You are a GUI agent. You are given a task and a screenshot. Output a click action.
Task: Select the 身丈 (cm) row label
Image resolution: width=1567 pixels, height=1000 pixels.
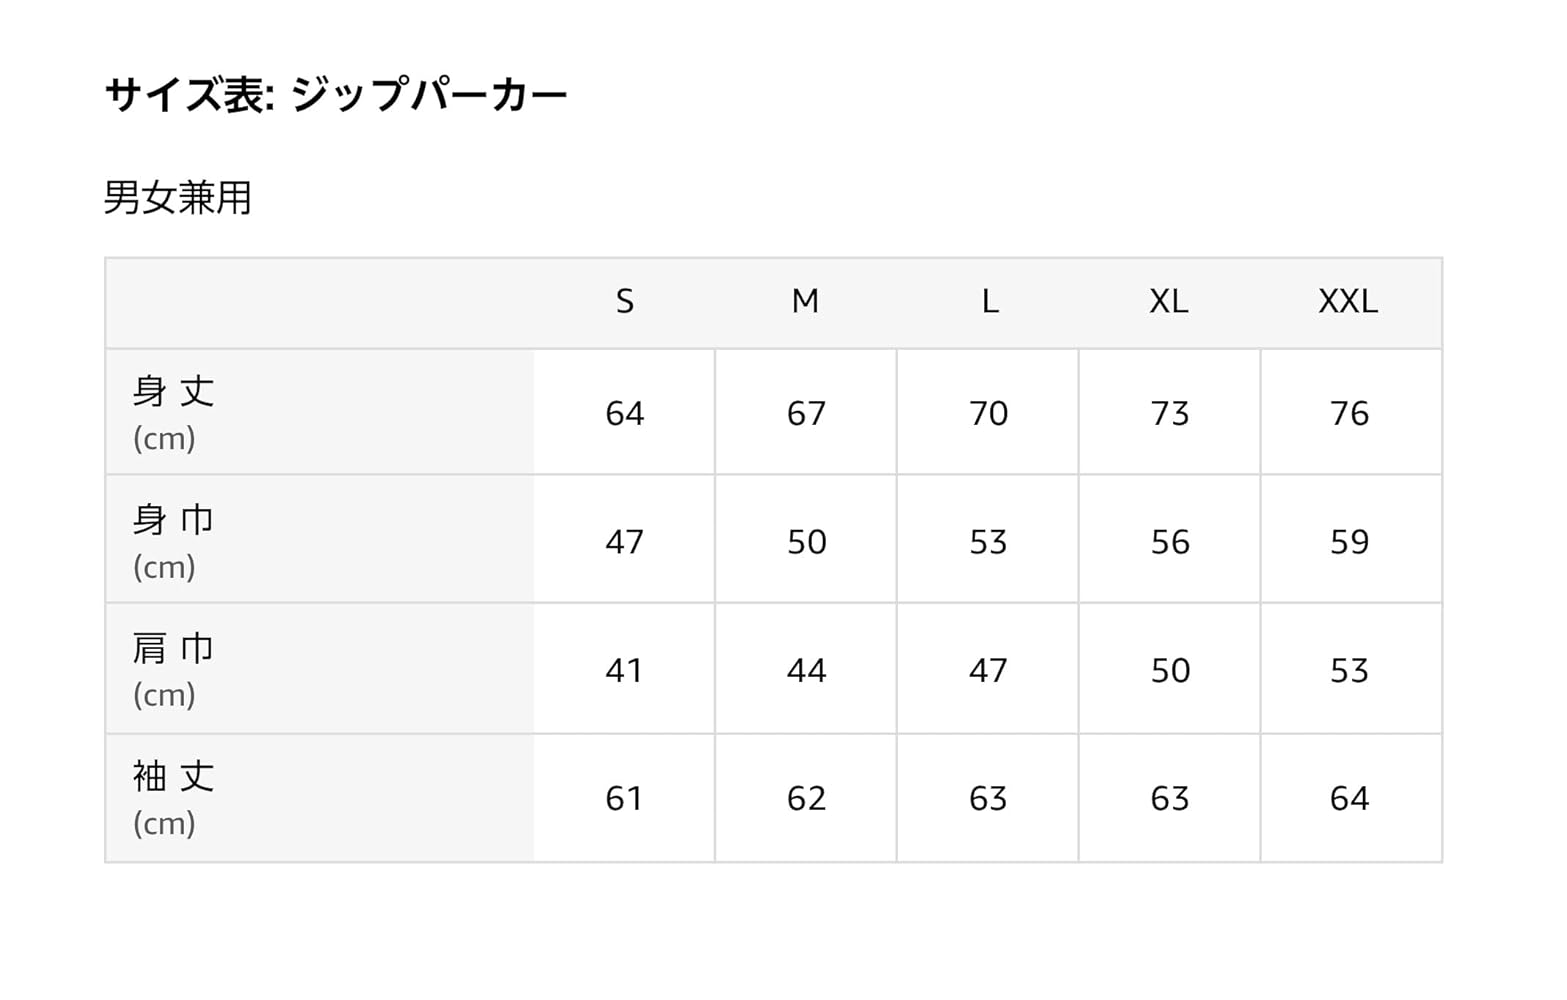(174, 412)
